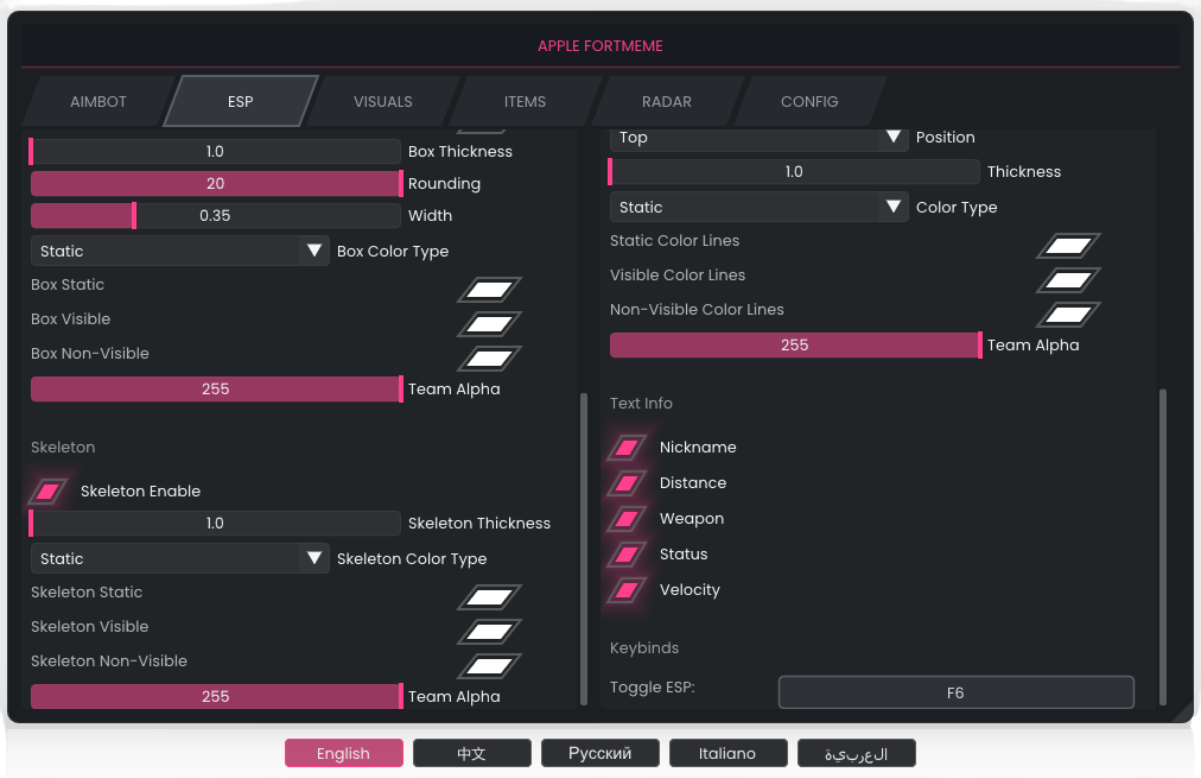The image size is (1201, 778).
Task: Open the Non-Visible Color Lines swatch
Action: click(1068, 315)
